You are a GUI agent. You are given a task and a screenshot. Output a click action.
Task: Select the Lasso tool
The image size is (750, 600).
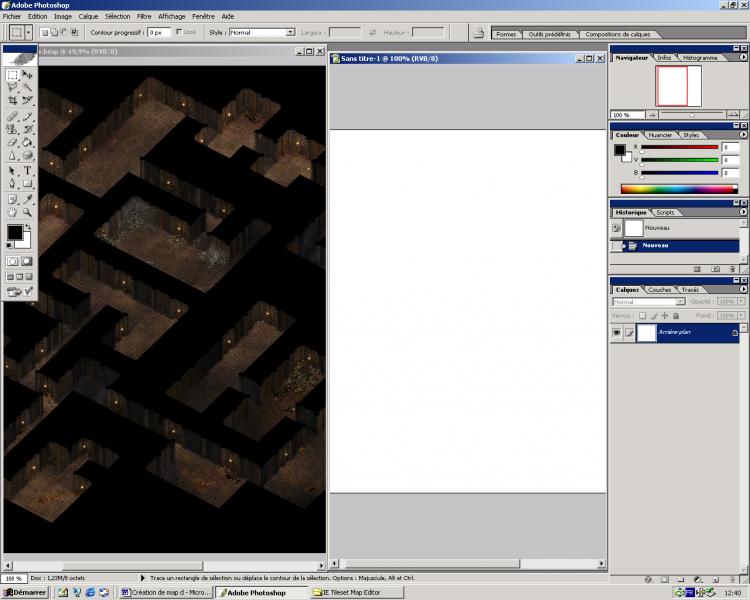(12, 88)
